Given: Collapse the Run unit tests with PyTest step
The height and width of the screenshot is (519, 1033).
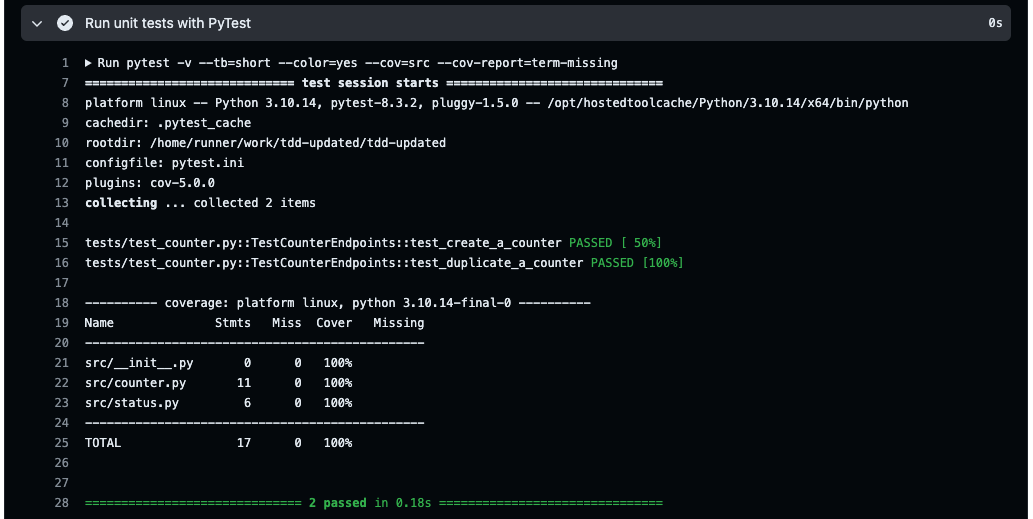Looking at the screenshot, I should pos(37,24).
